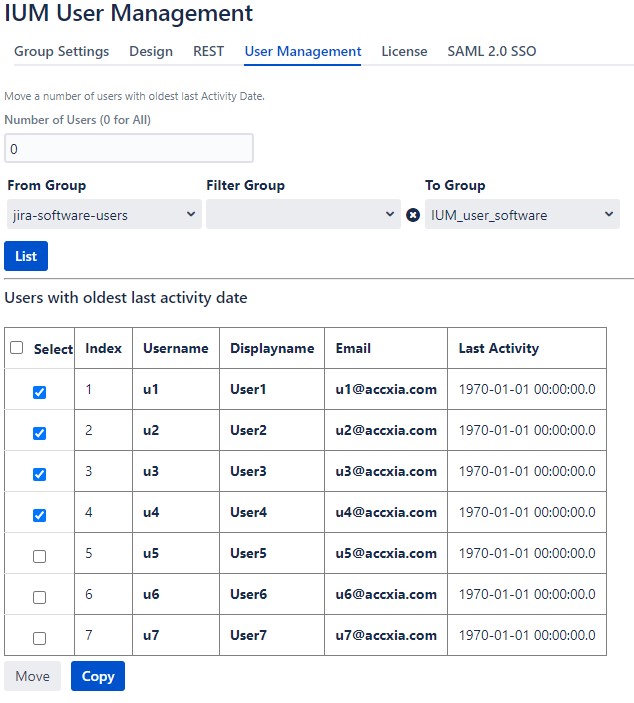Screen dimensions: 634x703
Task: Clear the Filter Group with the x icon
Action: [413, 215]
